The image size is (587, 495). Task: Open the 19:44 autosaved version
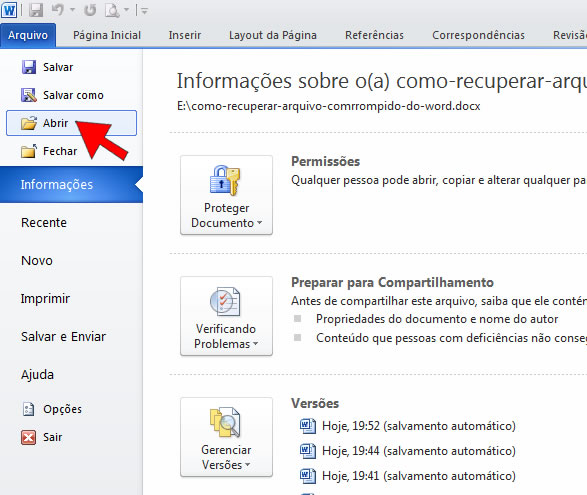click(408, 451)
